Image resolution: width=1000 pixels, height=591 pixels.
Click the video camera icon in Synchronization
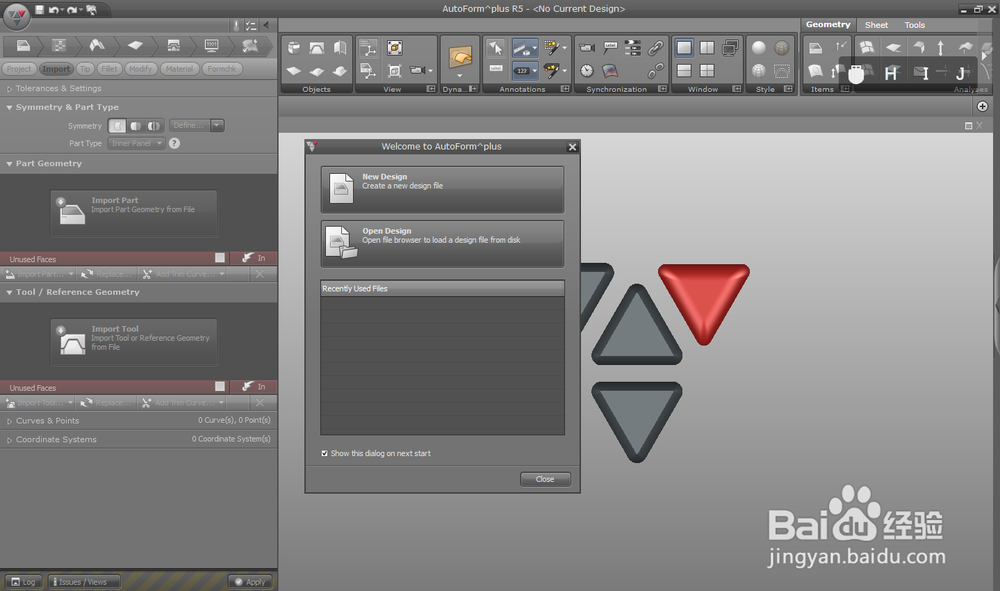[586, 48]
